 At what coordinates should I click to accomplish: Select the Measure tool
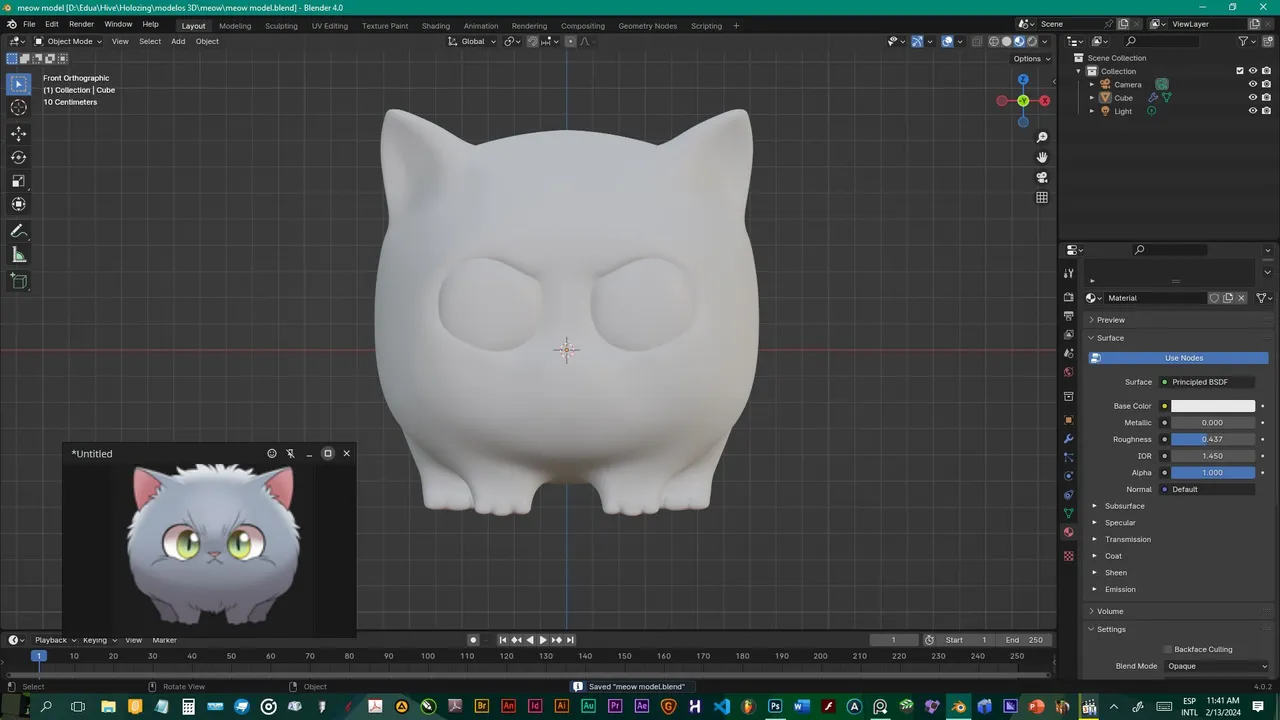click(x=19, y=255)
